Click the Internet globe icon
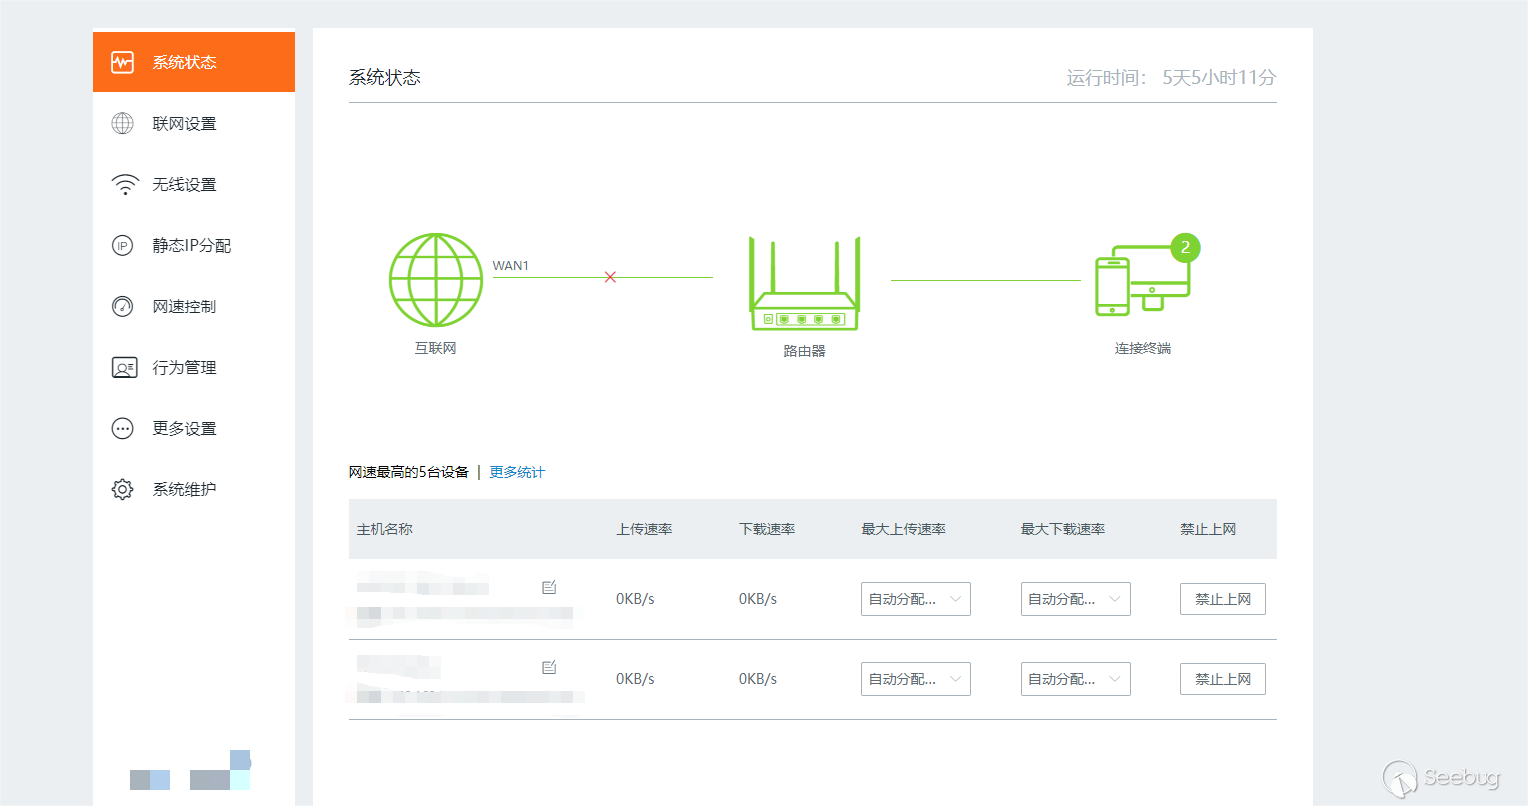 [436, 280]
